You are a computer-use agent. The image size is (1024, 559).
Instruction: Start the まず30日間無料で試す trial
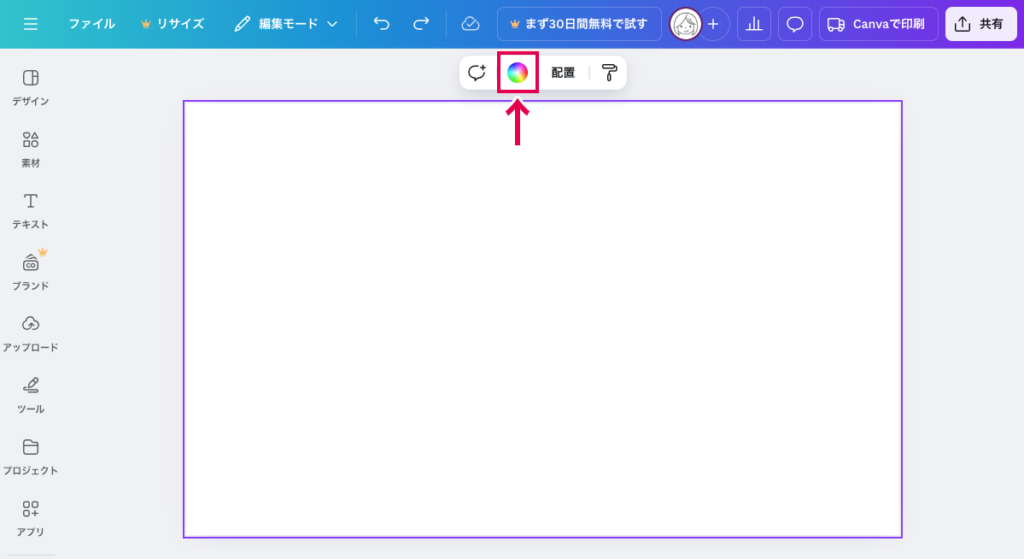579,24
